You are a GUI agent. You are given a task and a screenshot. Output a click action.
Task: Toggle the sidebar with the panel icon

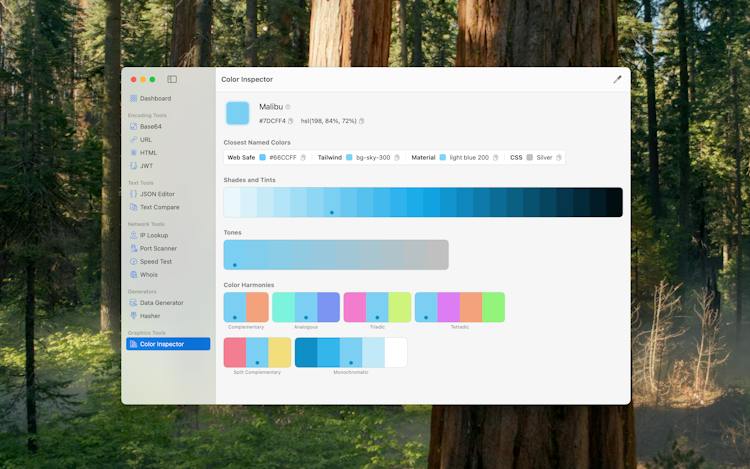172,79
